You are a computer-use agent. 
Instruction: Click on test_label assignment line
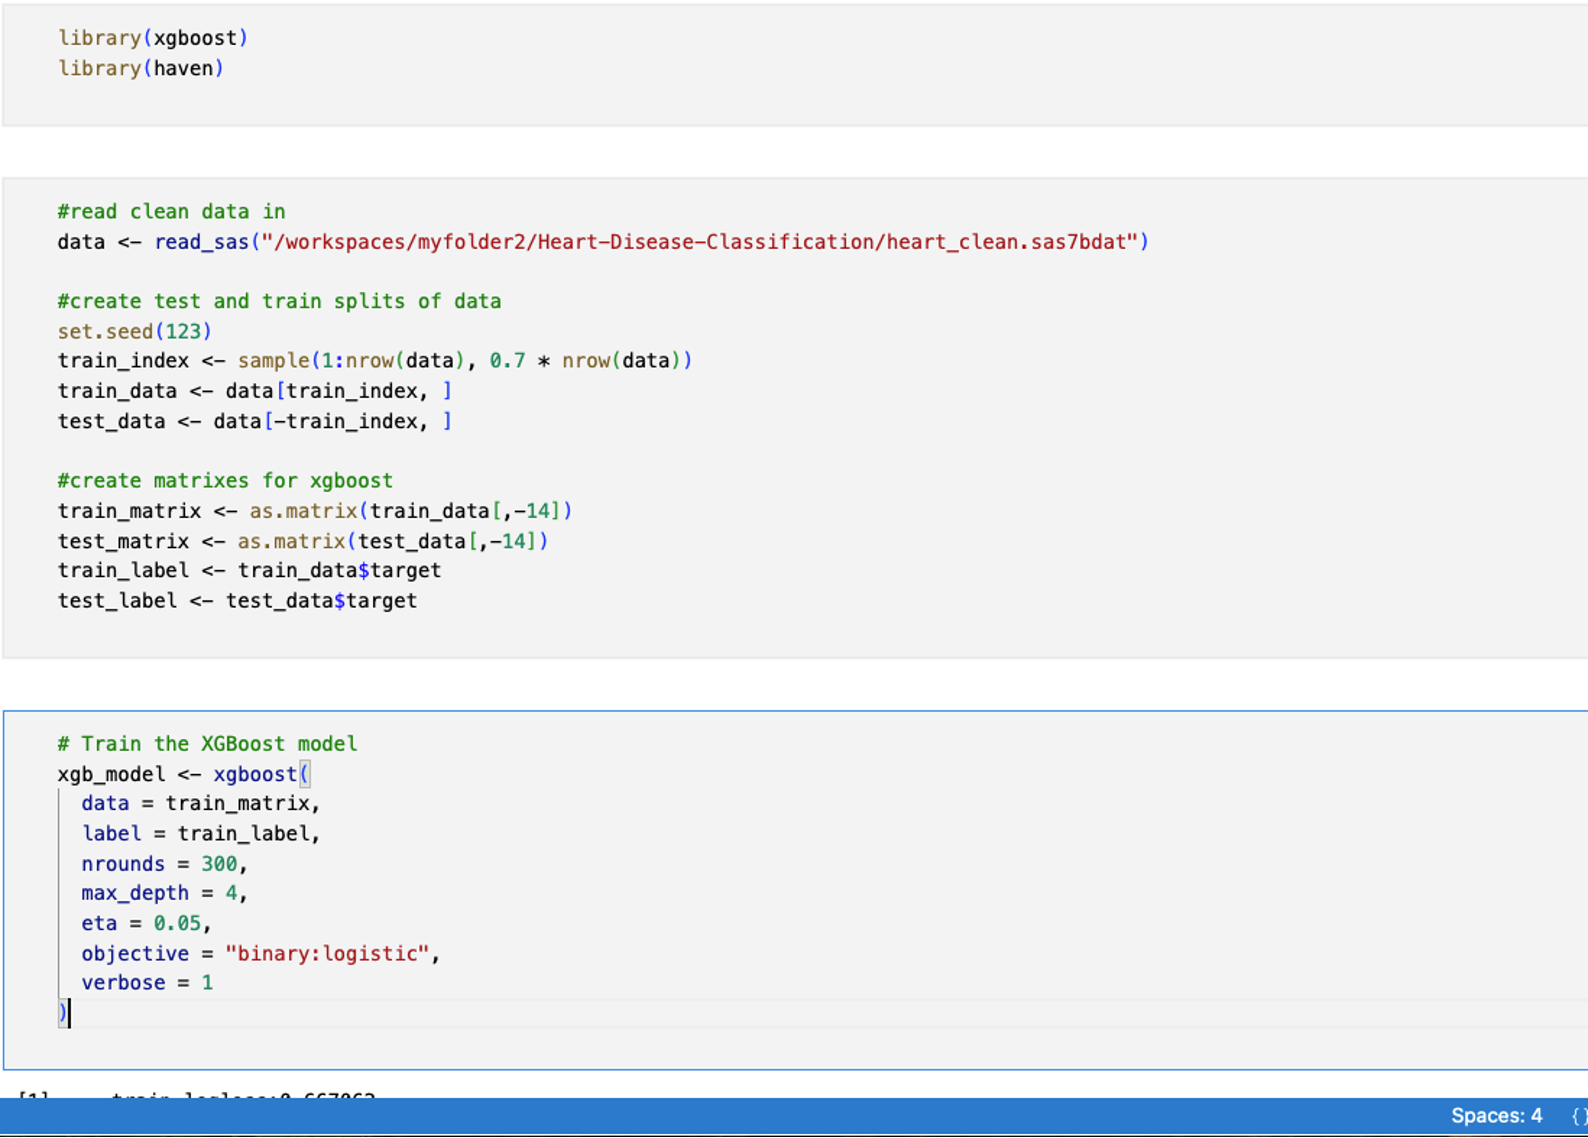[x=237, y=601]
